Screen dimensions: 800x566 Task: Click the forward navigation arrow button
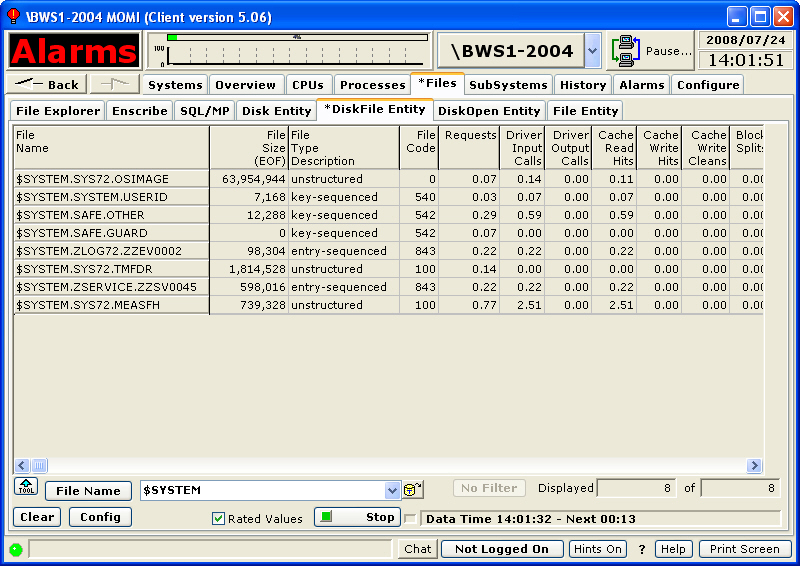point(114,85)
